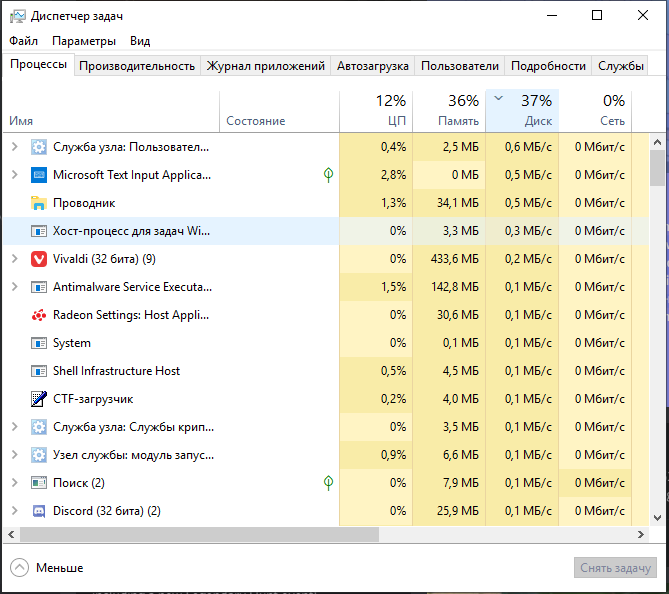
Task: Switch to the Автозагрузка tab
Action: click(x=372, y=66)
